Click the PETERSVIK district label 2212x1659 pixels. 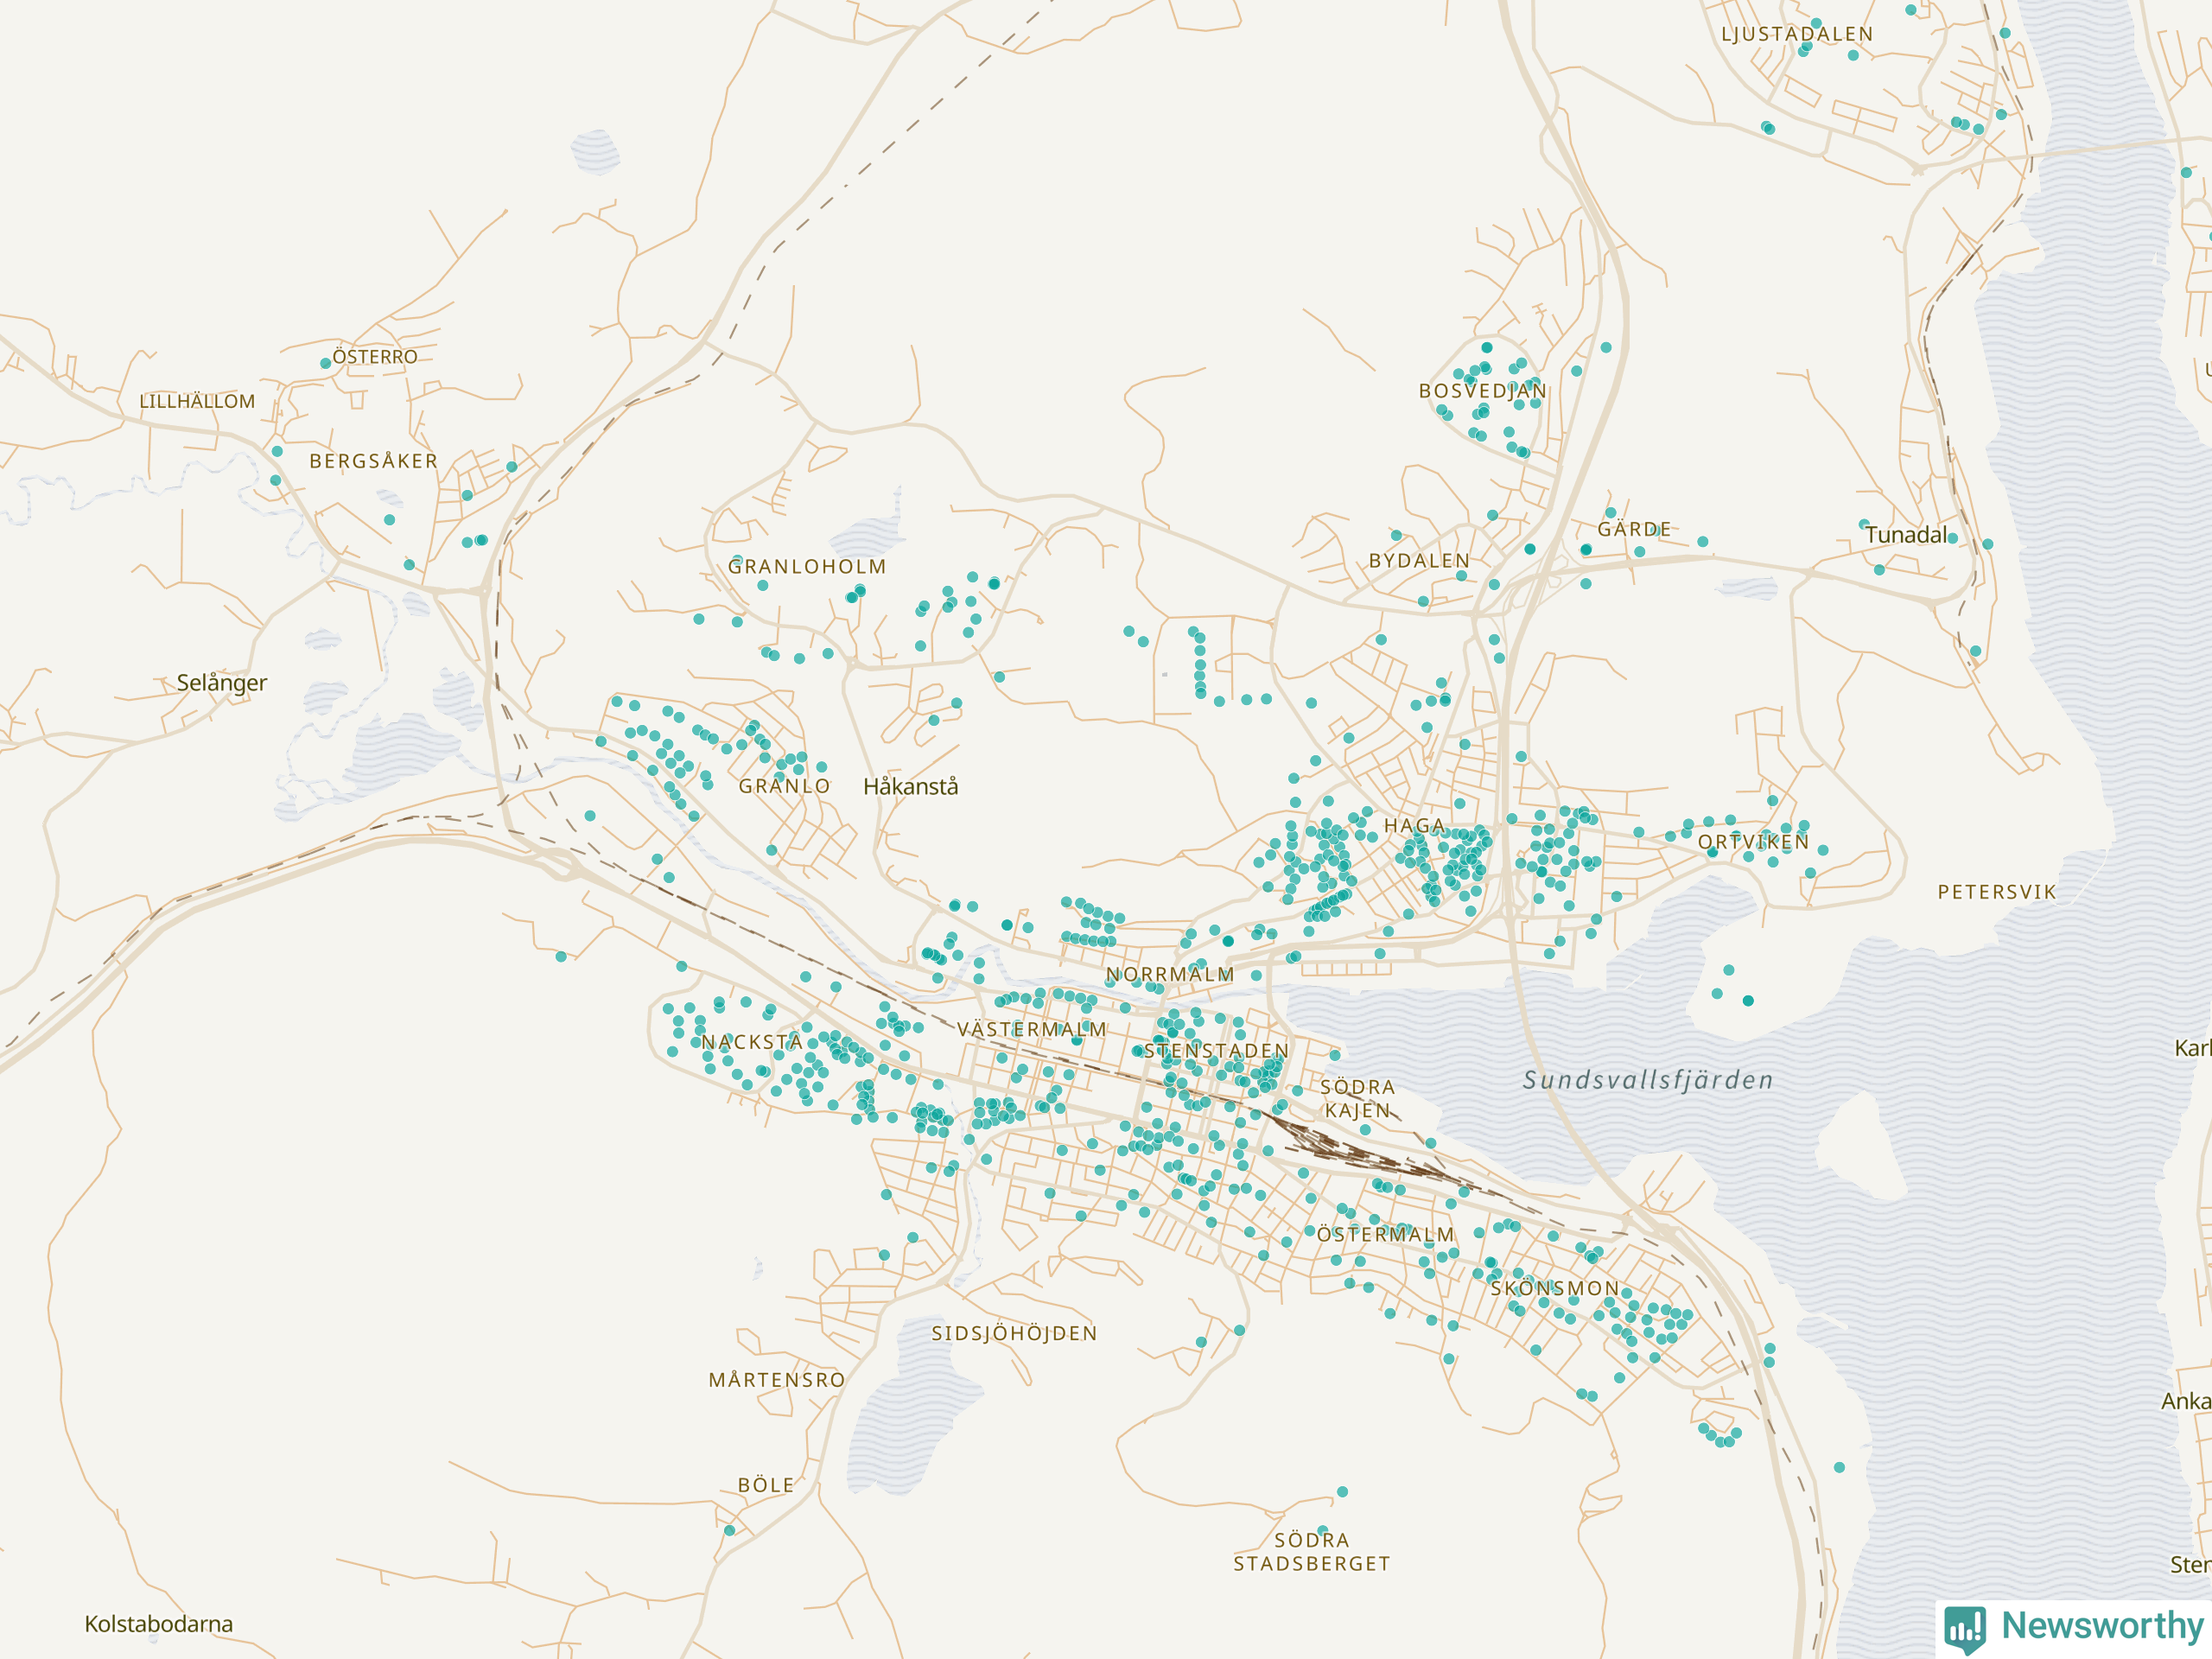pyautogui.click(x=1997, y=892)
